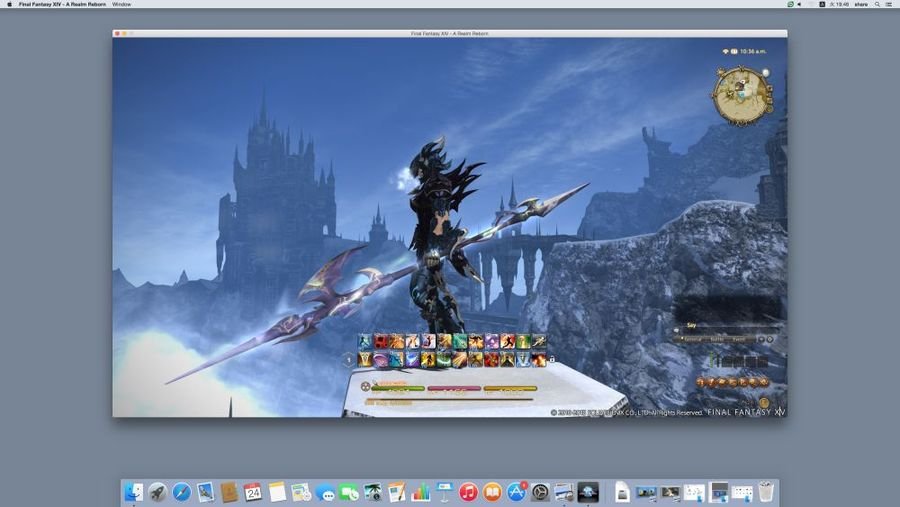Click the gil coin icon in bottom-right corner
Image resolution: width=900 pixels, height=507 pixels.
[764, 403]
